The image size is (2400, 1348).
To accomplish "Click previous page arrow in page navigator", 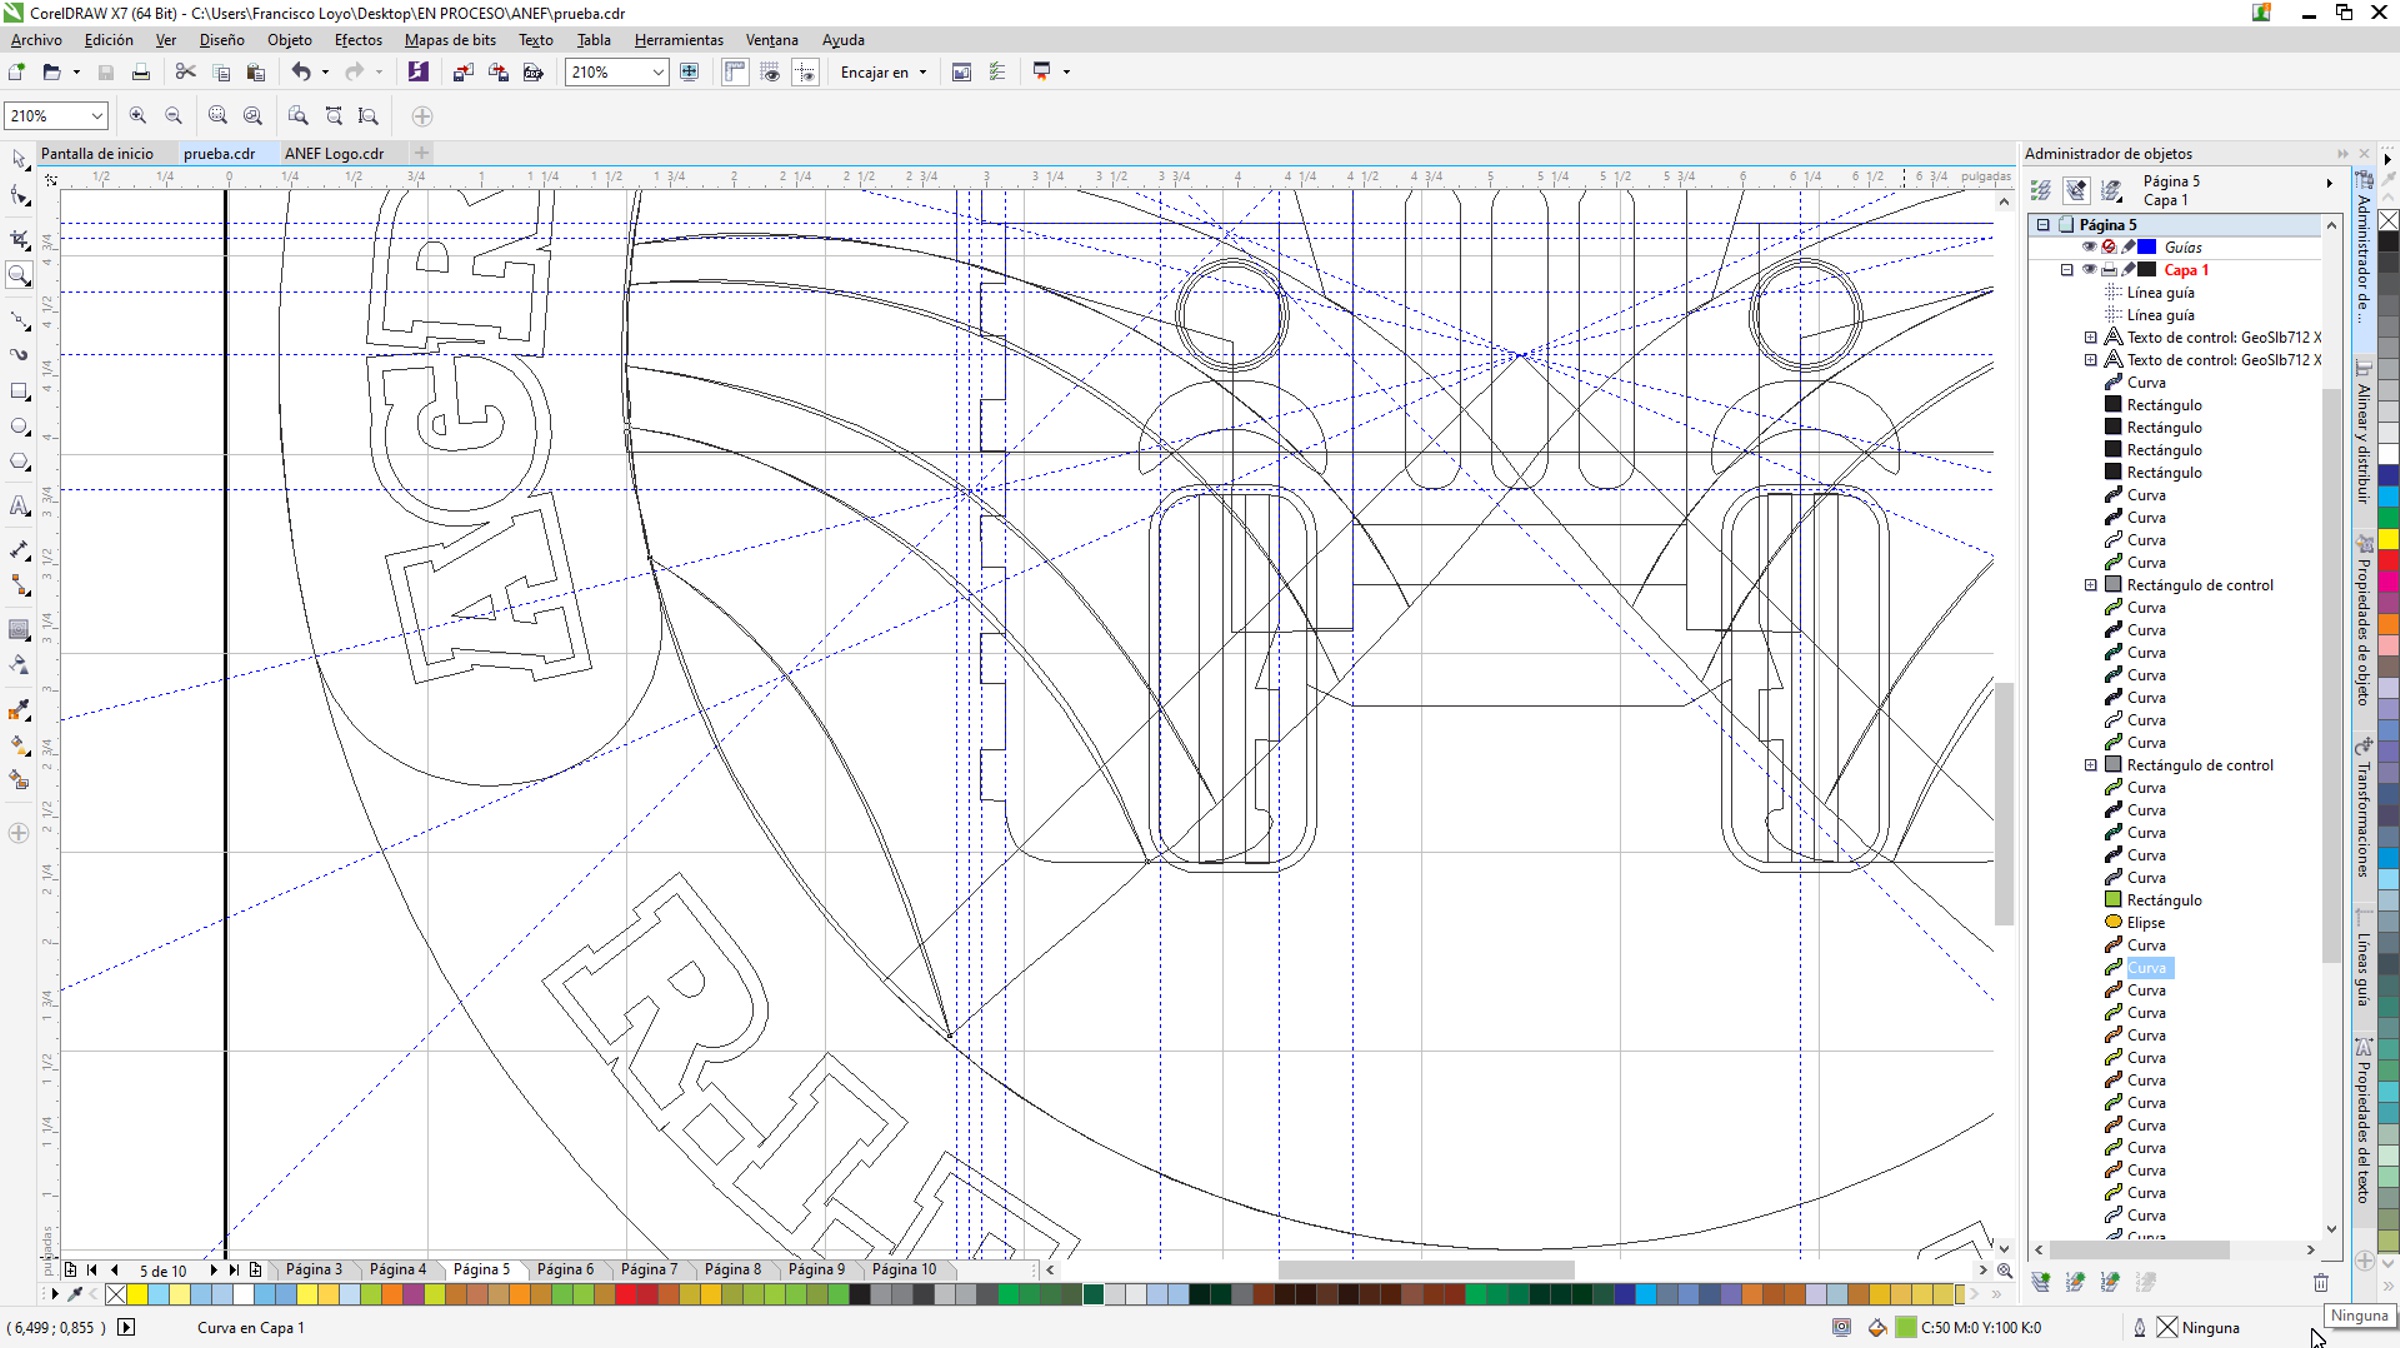I will 114,1270.
